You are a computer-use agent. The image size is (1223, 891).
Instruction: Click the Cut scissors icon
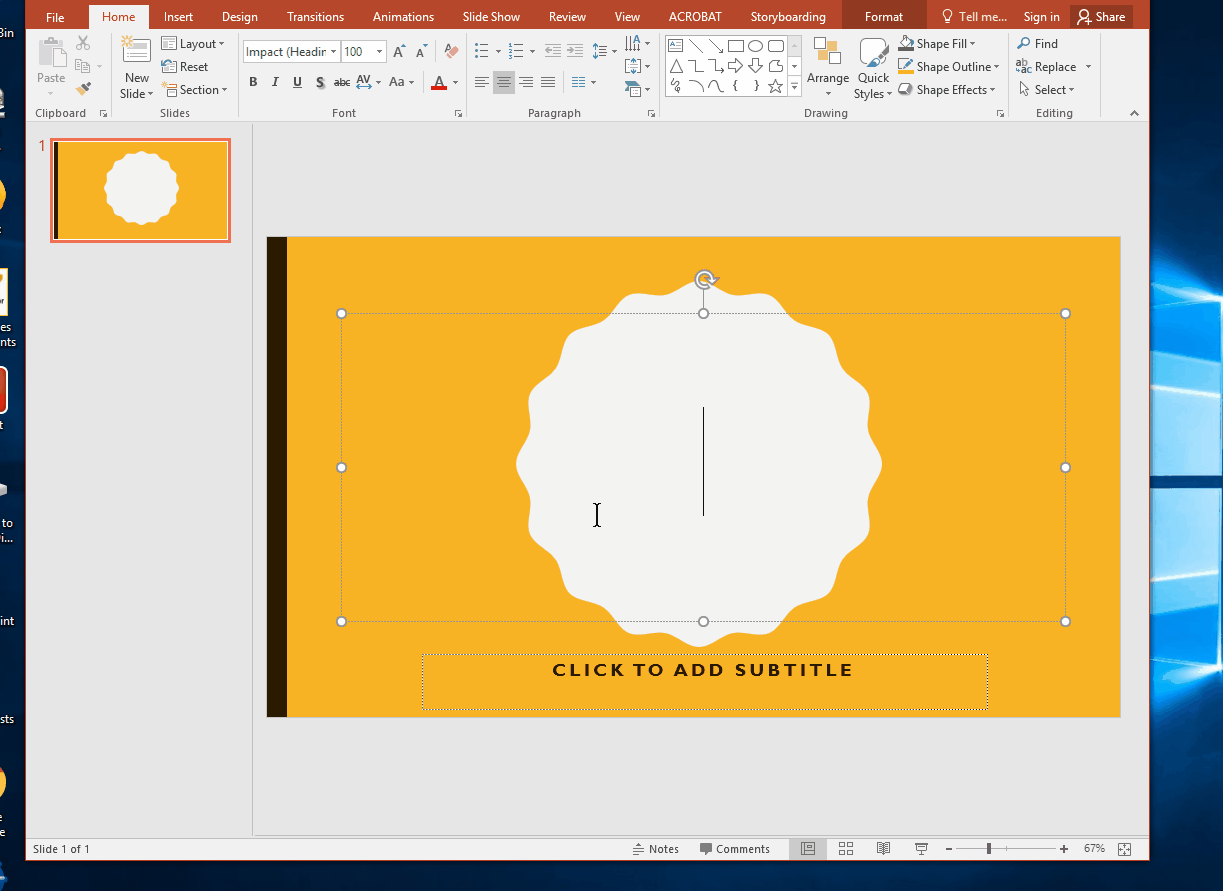point(83,43)
